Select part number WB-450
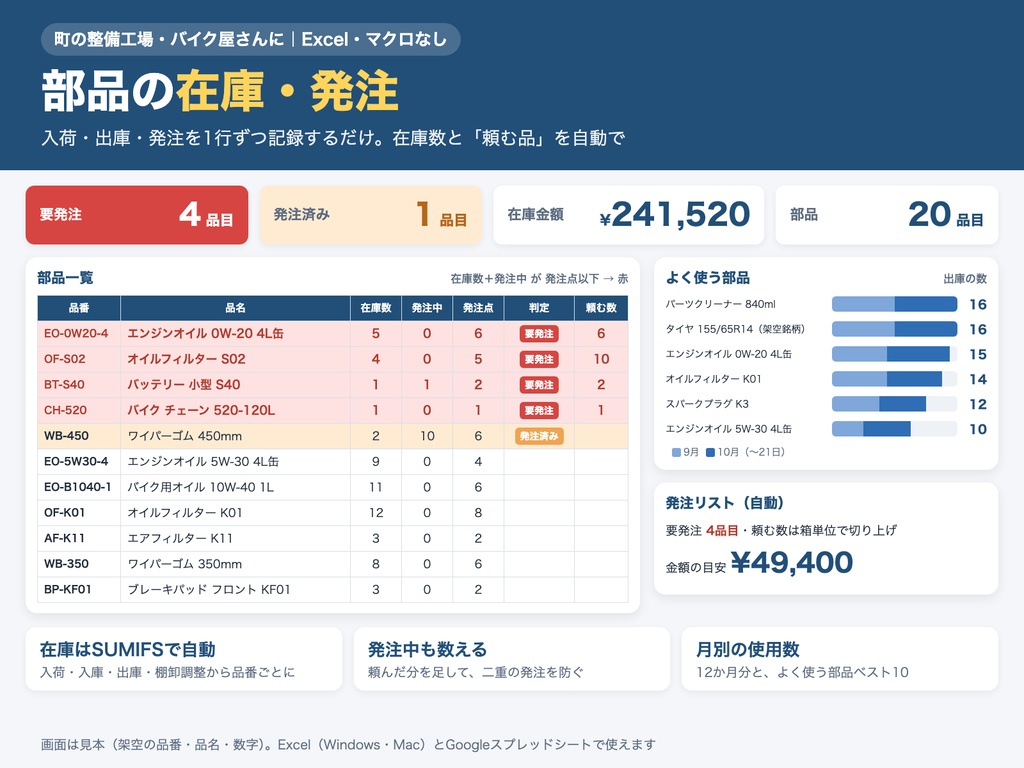Image resolution: width=1024 pixels, height=768 pixels. (66, 436)
